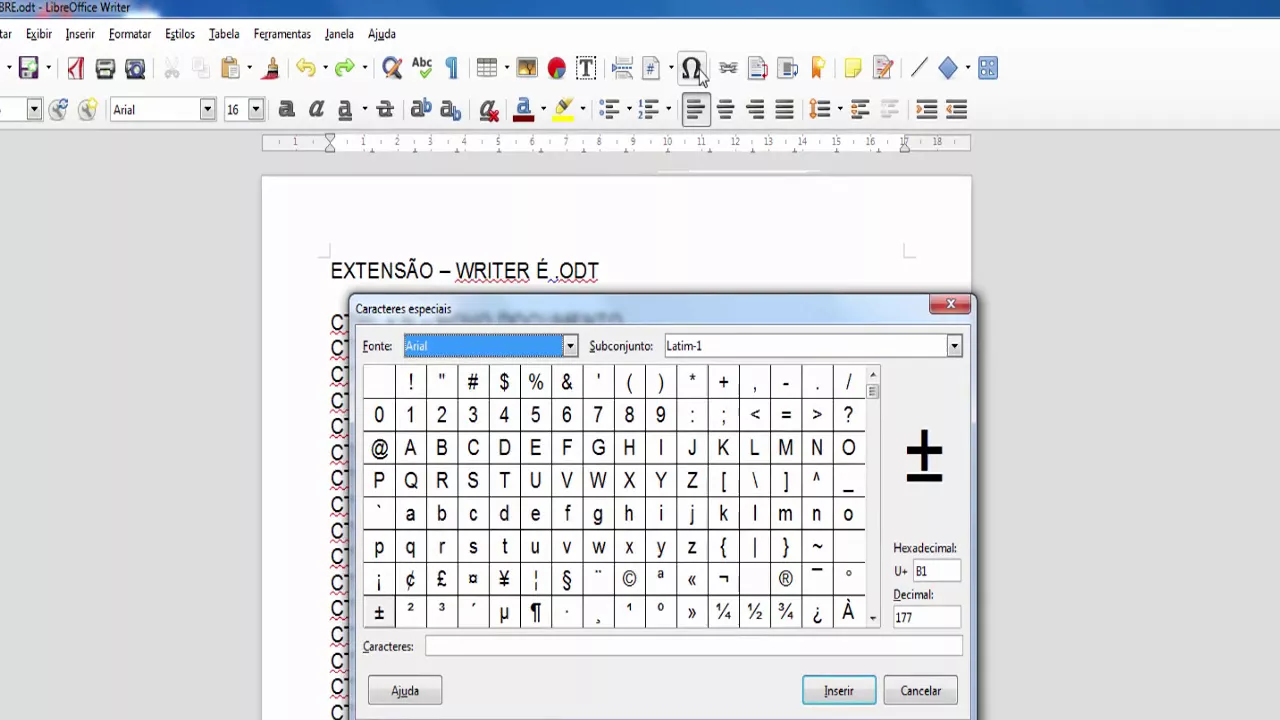Click the Insert Chart icon

(x=557, y=68)
